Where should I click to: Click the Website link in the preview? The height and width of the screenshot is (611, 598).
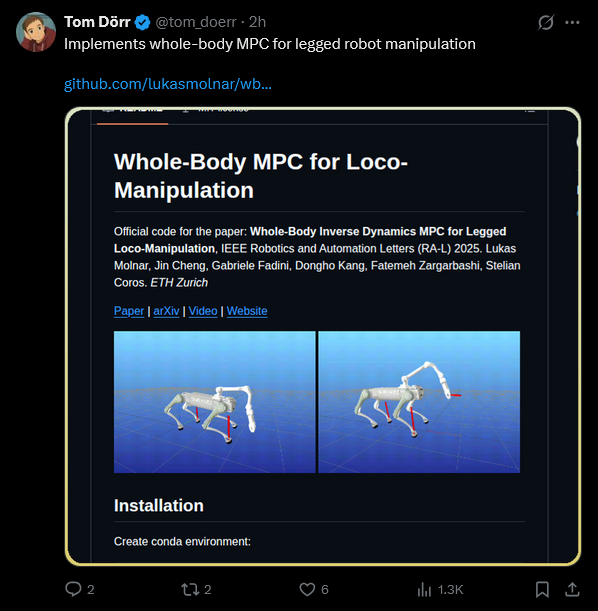tap(247, 311)
